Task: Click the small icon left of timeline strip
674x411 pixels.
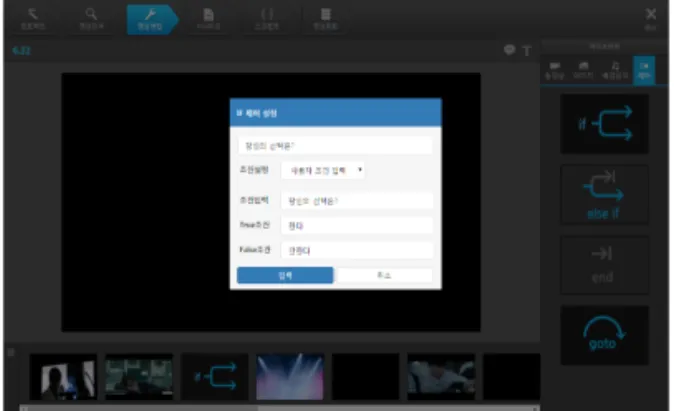Action: point(11,353)
